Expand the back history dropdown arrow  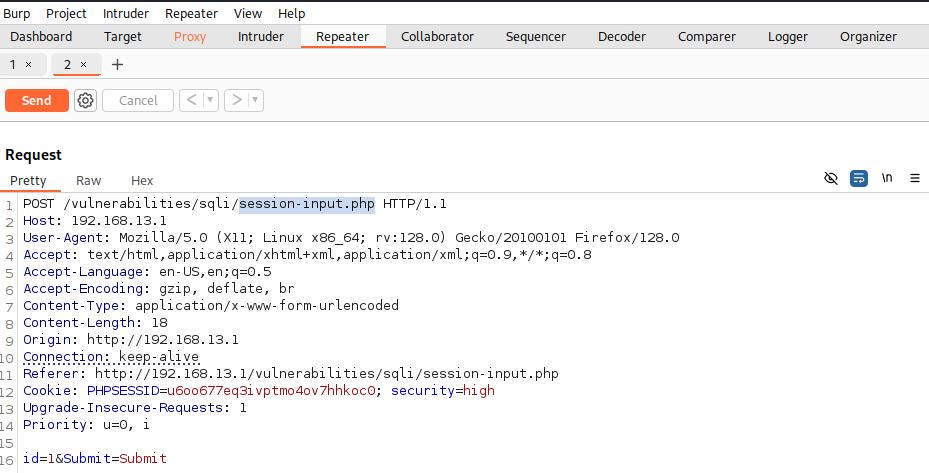210,100
